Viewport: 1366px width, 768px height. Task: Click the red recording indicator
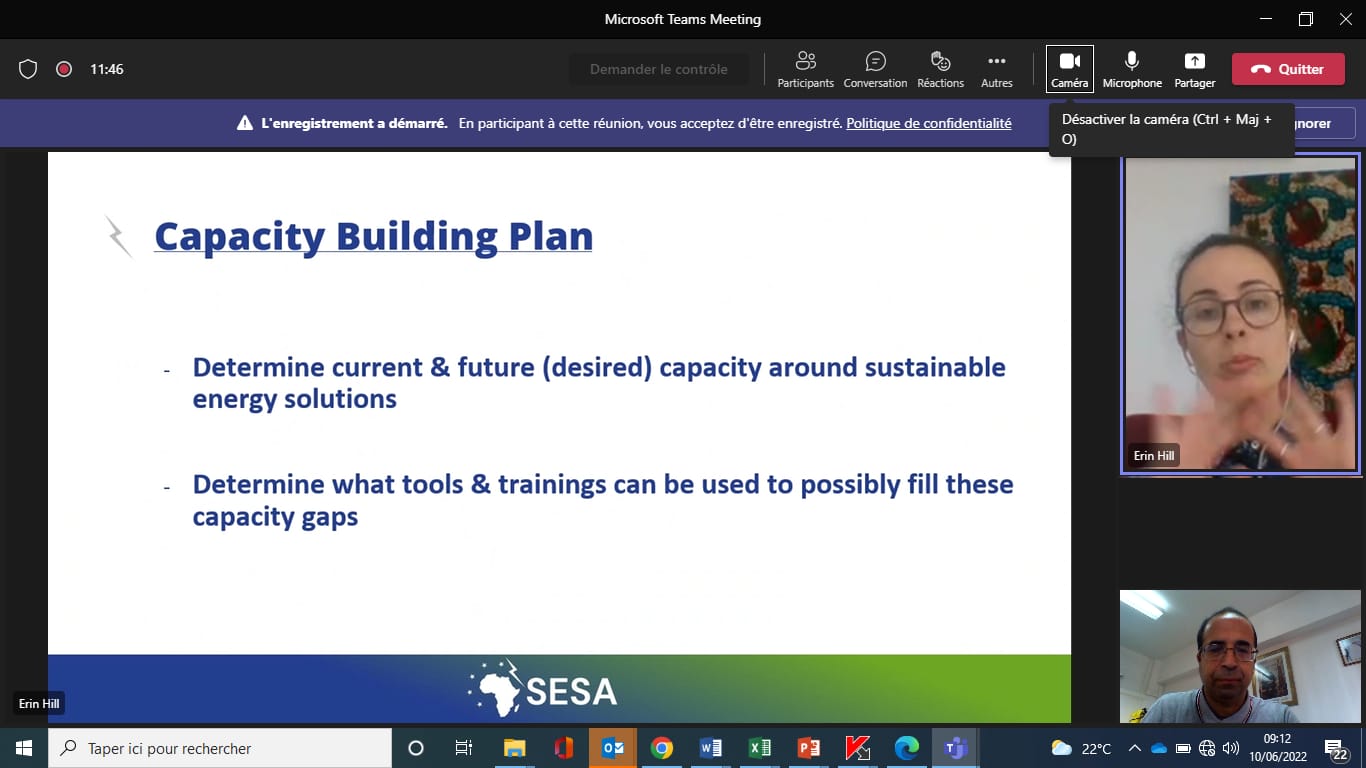coord(64,69)
